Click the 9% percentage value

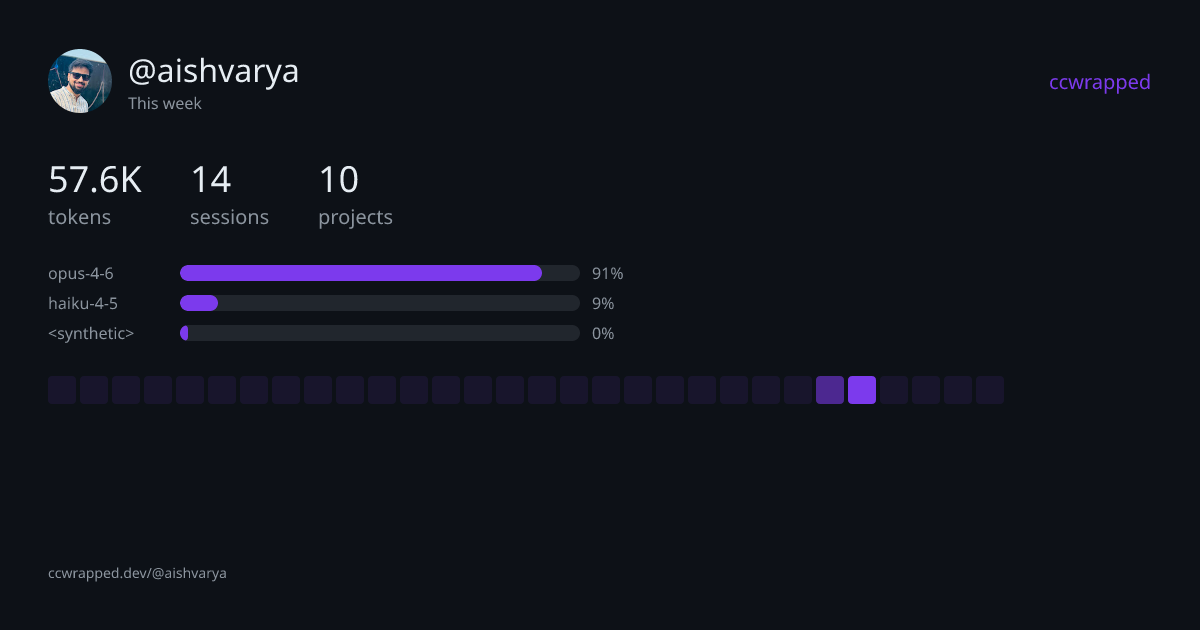pos(603,303)
